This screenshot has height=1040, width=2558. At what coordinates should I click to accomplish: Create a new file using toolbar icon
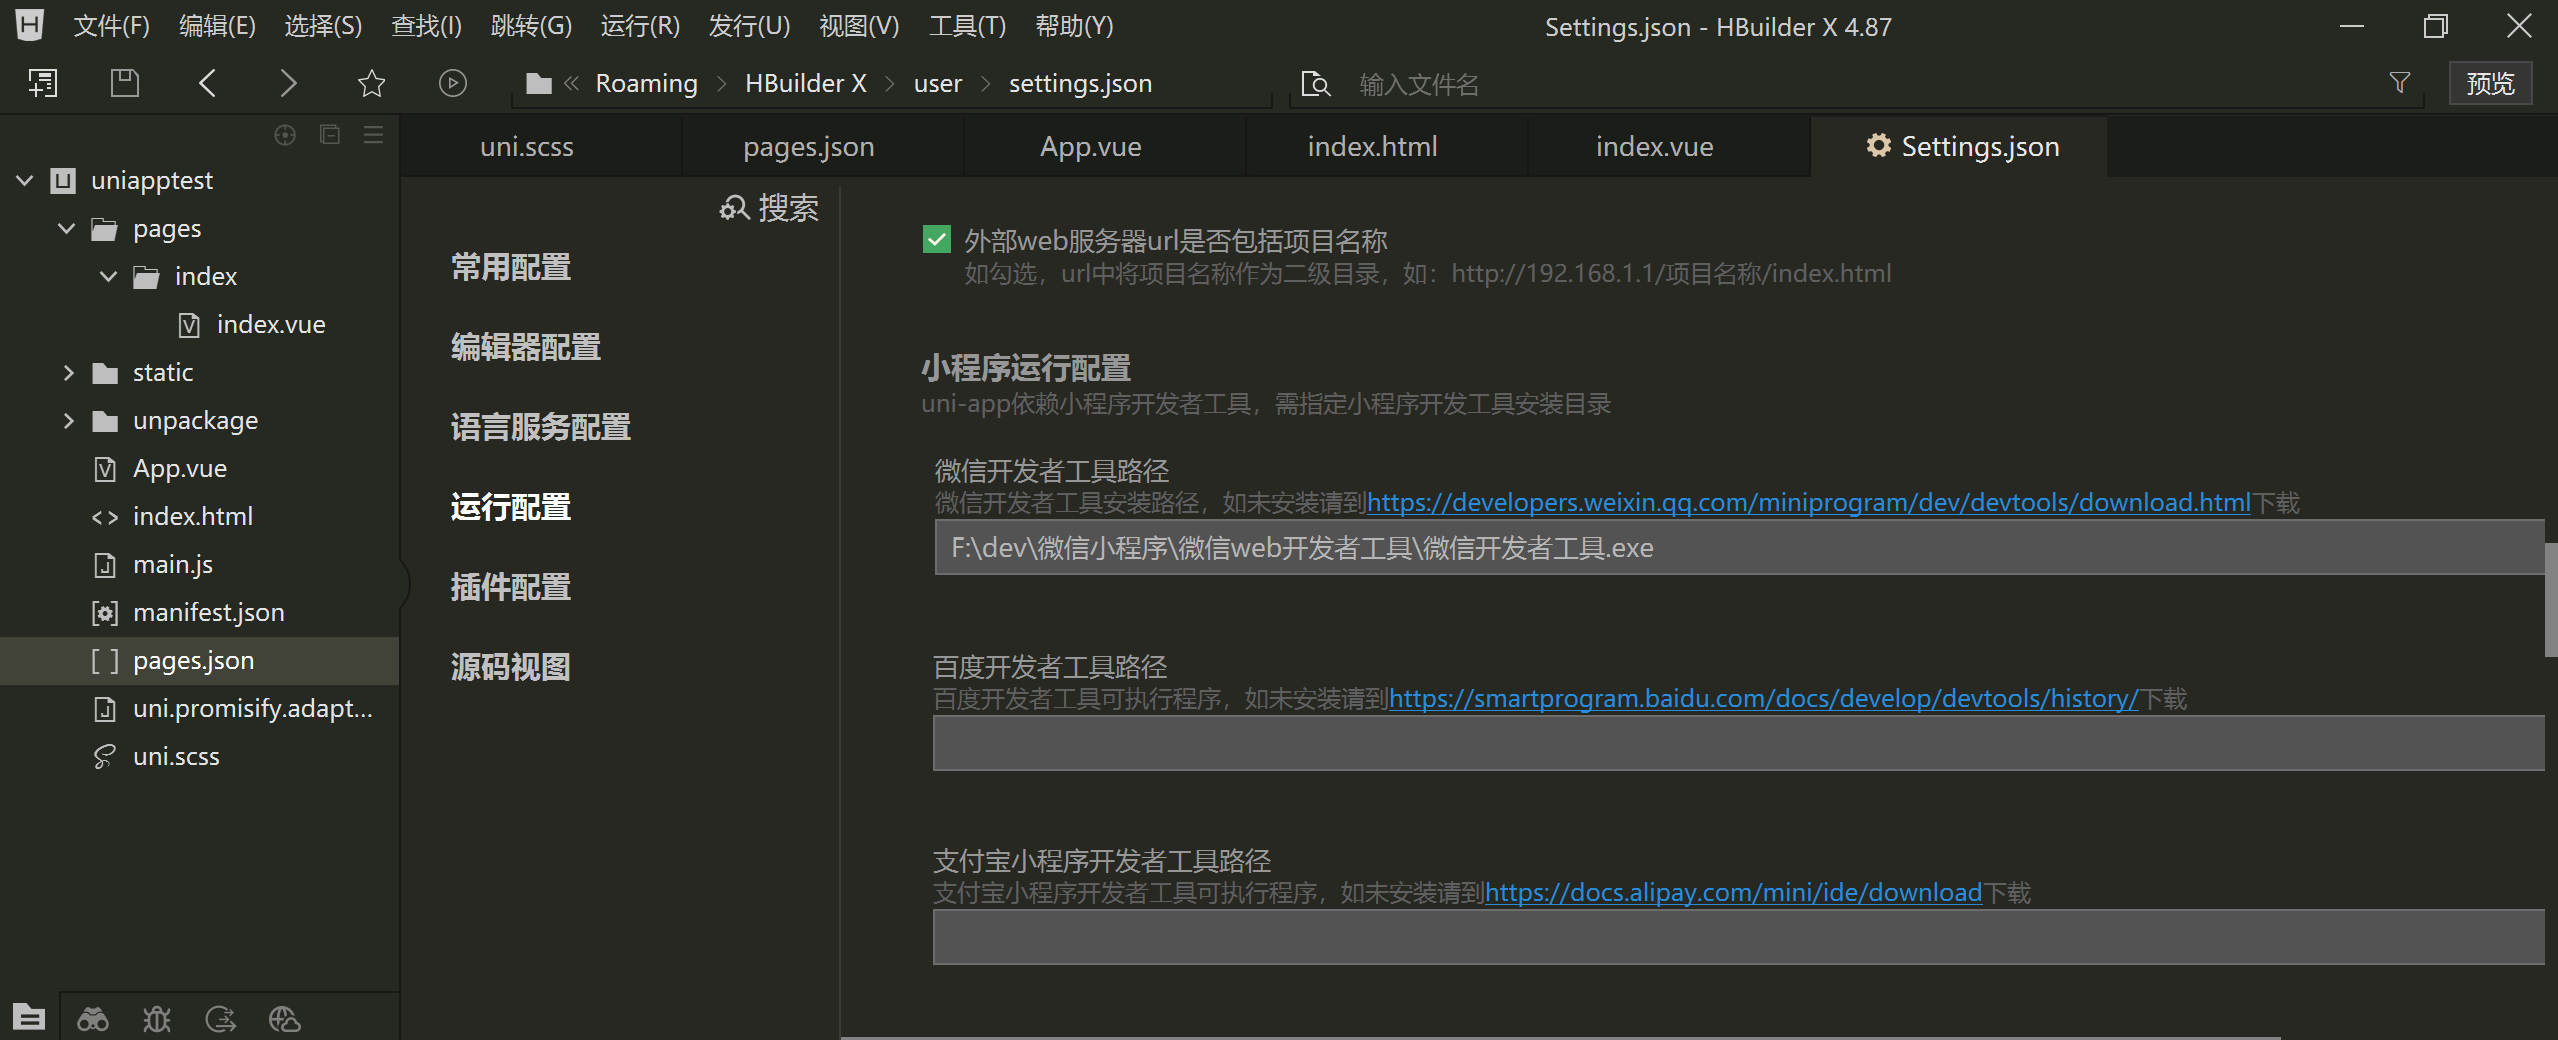[42, 83]
